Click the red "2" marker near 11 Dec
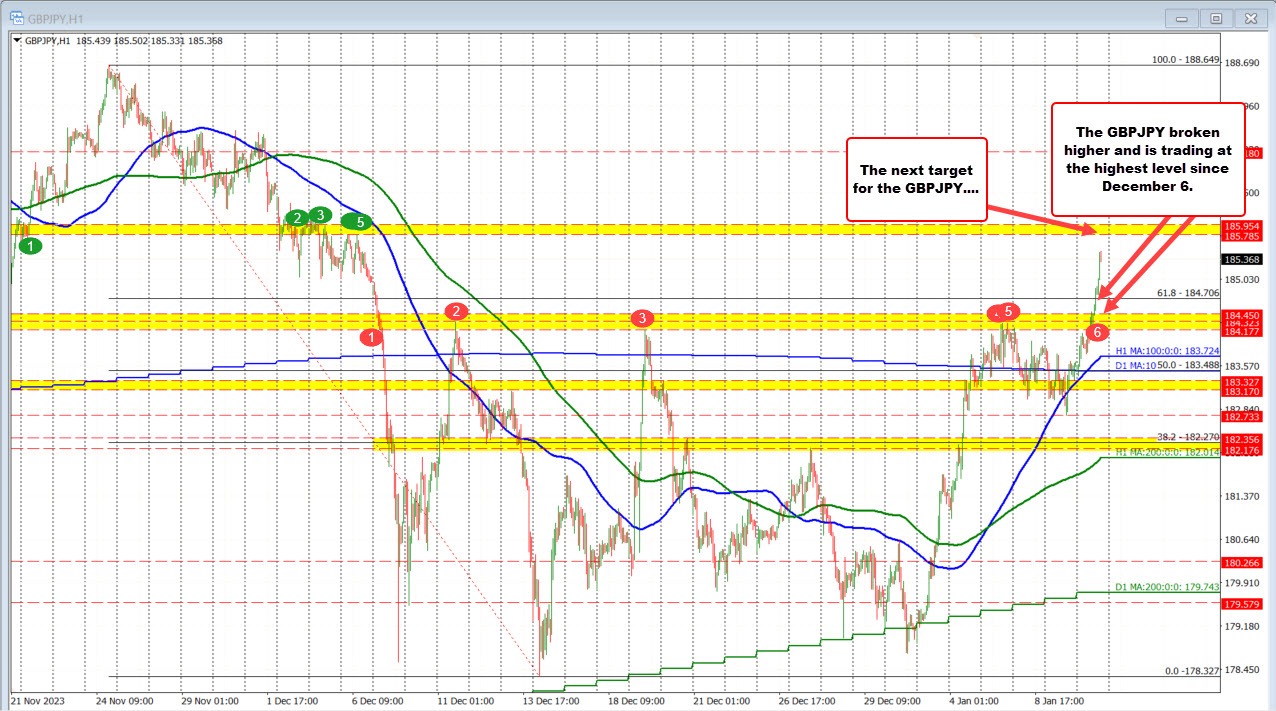The image size is (1276, 711). click(x=456, y=311)
